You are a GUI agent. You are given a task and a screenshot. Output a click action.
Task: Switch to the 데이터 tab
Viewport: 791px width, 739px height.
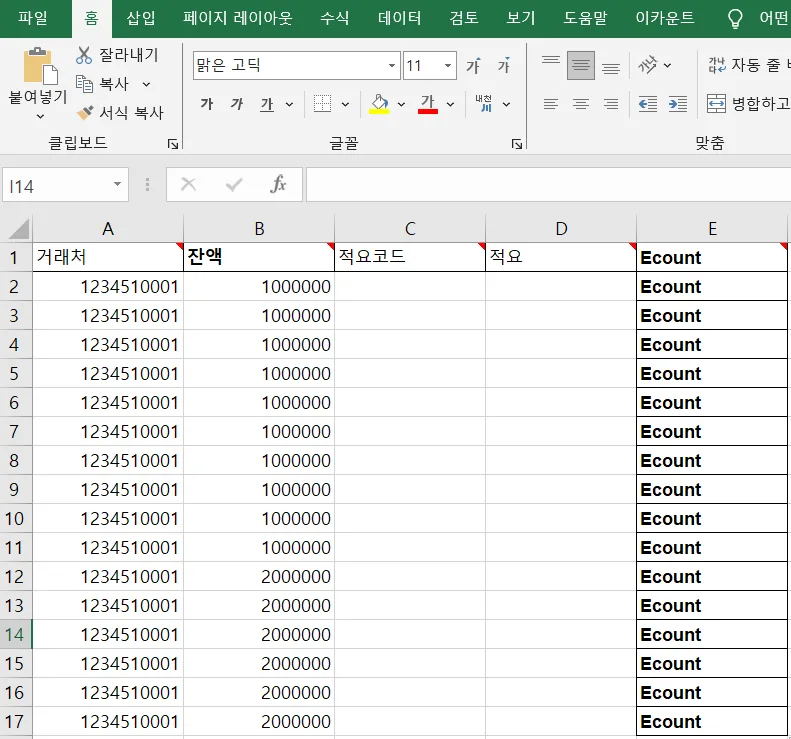[x=400, y=19]
